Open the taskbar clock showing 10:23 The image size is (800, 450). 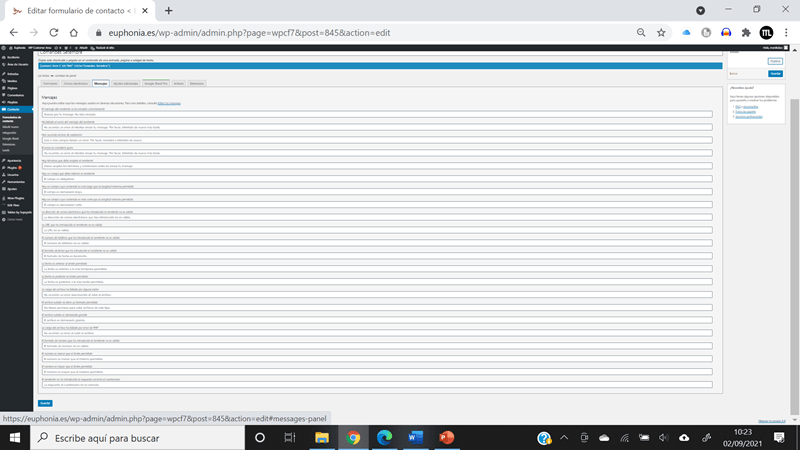tap(742, 438)
